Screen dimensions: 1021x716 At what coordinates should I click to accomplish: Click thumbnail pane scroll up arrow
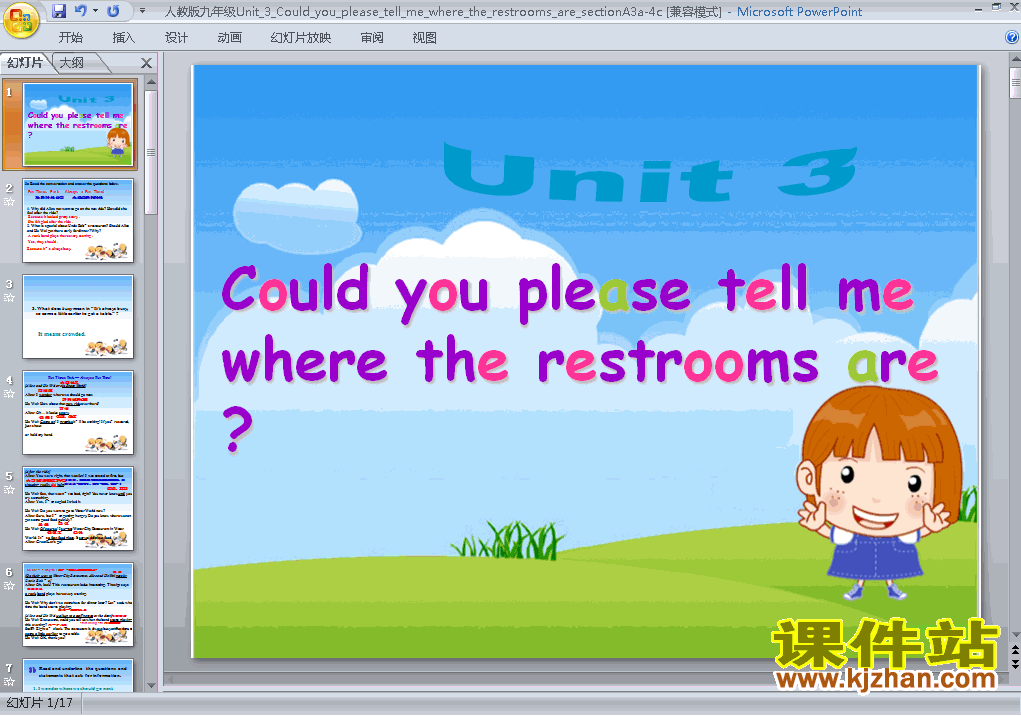[x=151, y=83]
